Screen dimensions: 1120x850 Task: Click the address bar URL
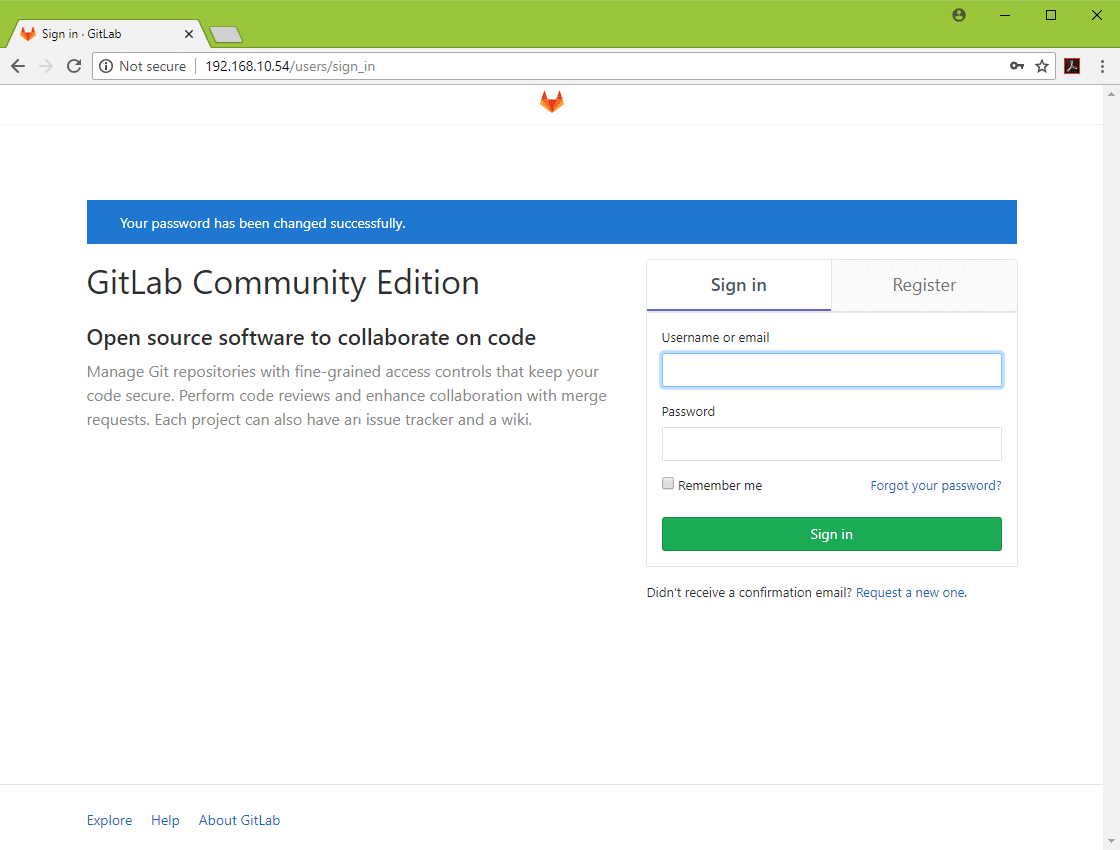tap(290, 66)
